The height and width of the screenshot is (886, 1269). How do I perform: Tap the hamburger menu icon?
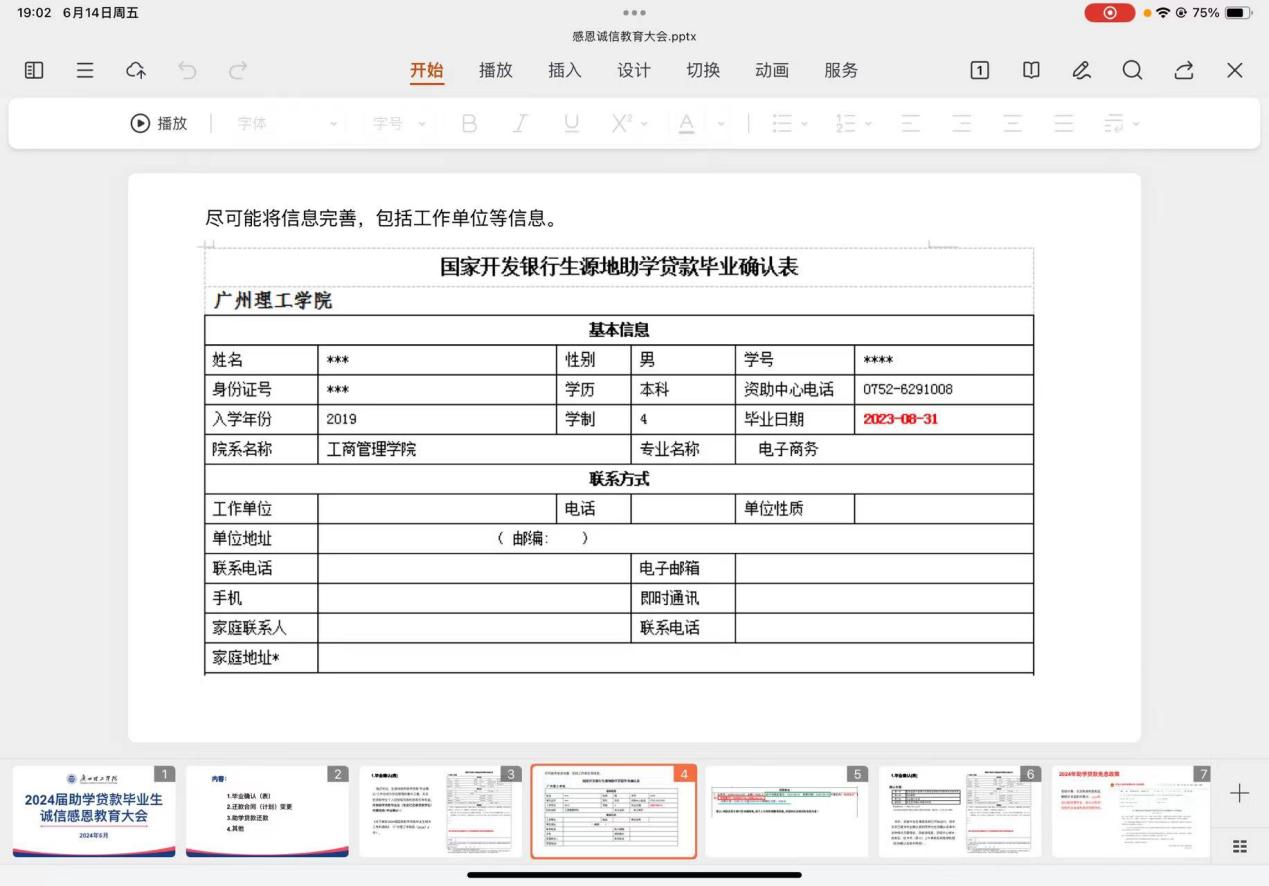(x=85, y=70)
